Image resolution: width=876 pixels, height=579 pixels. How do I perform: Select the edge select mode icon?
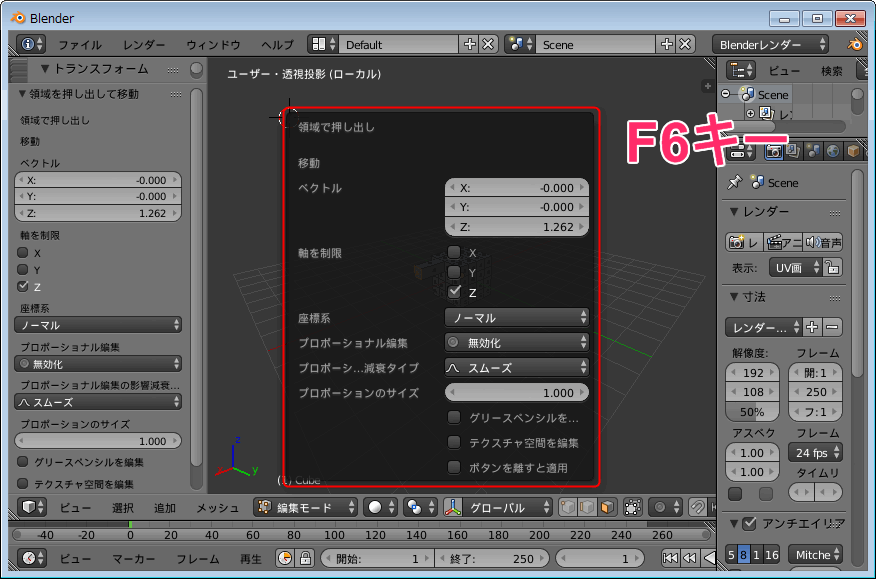coord(587,507)
